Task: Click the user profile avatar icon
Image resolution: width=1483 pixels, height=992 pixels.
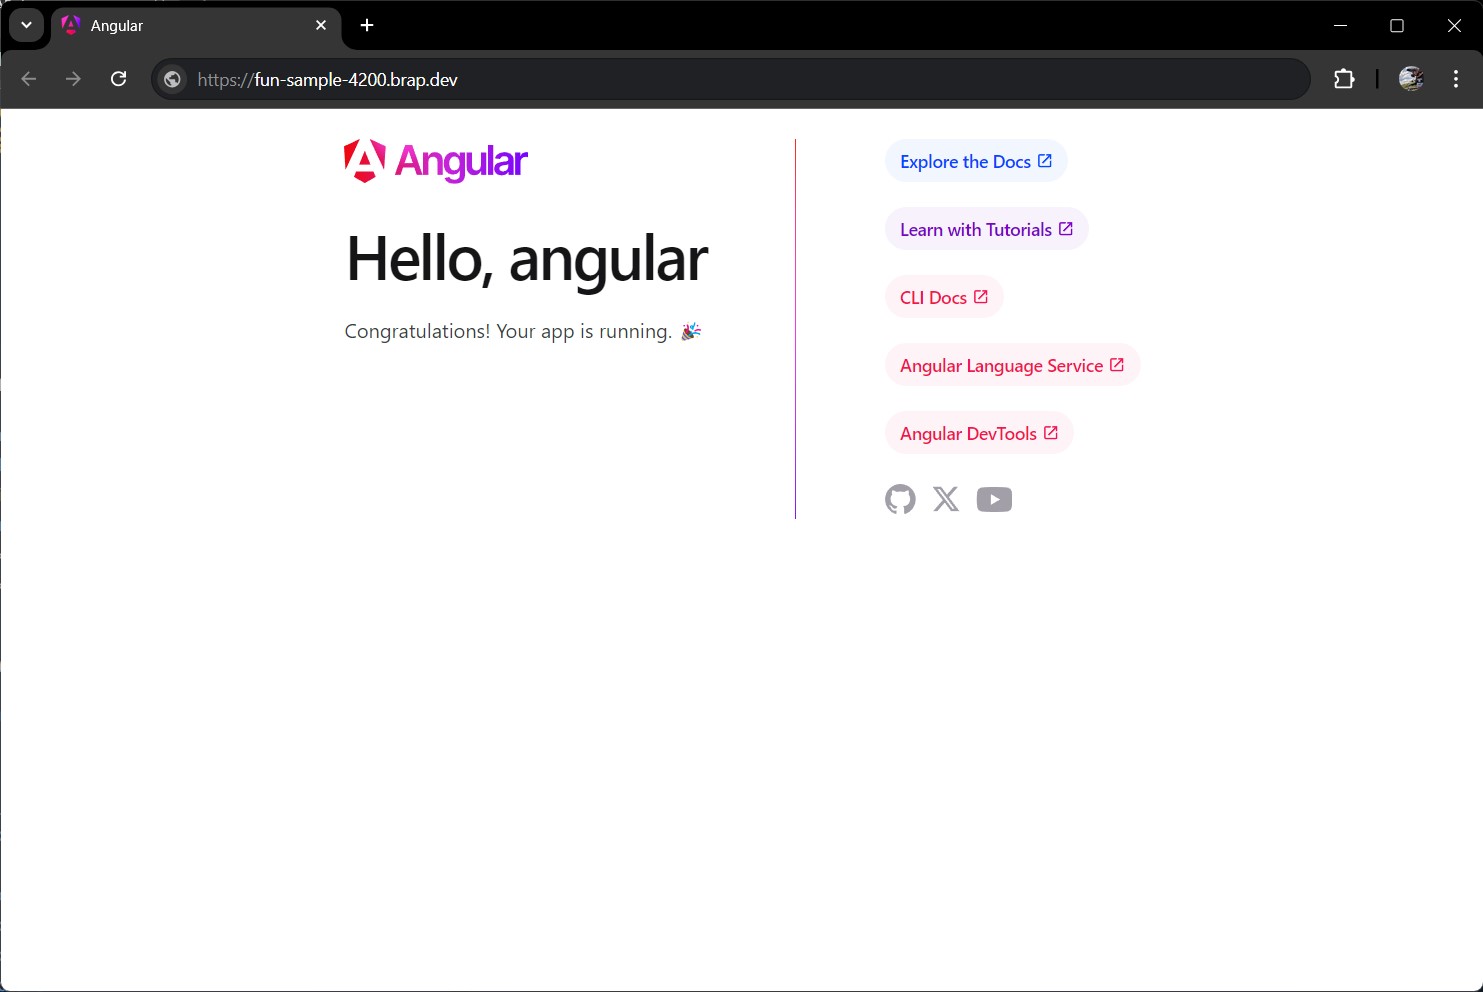Action: (x=1411, y=79)
